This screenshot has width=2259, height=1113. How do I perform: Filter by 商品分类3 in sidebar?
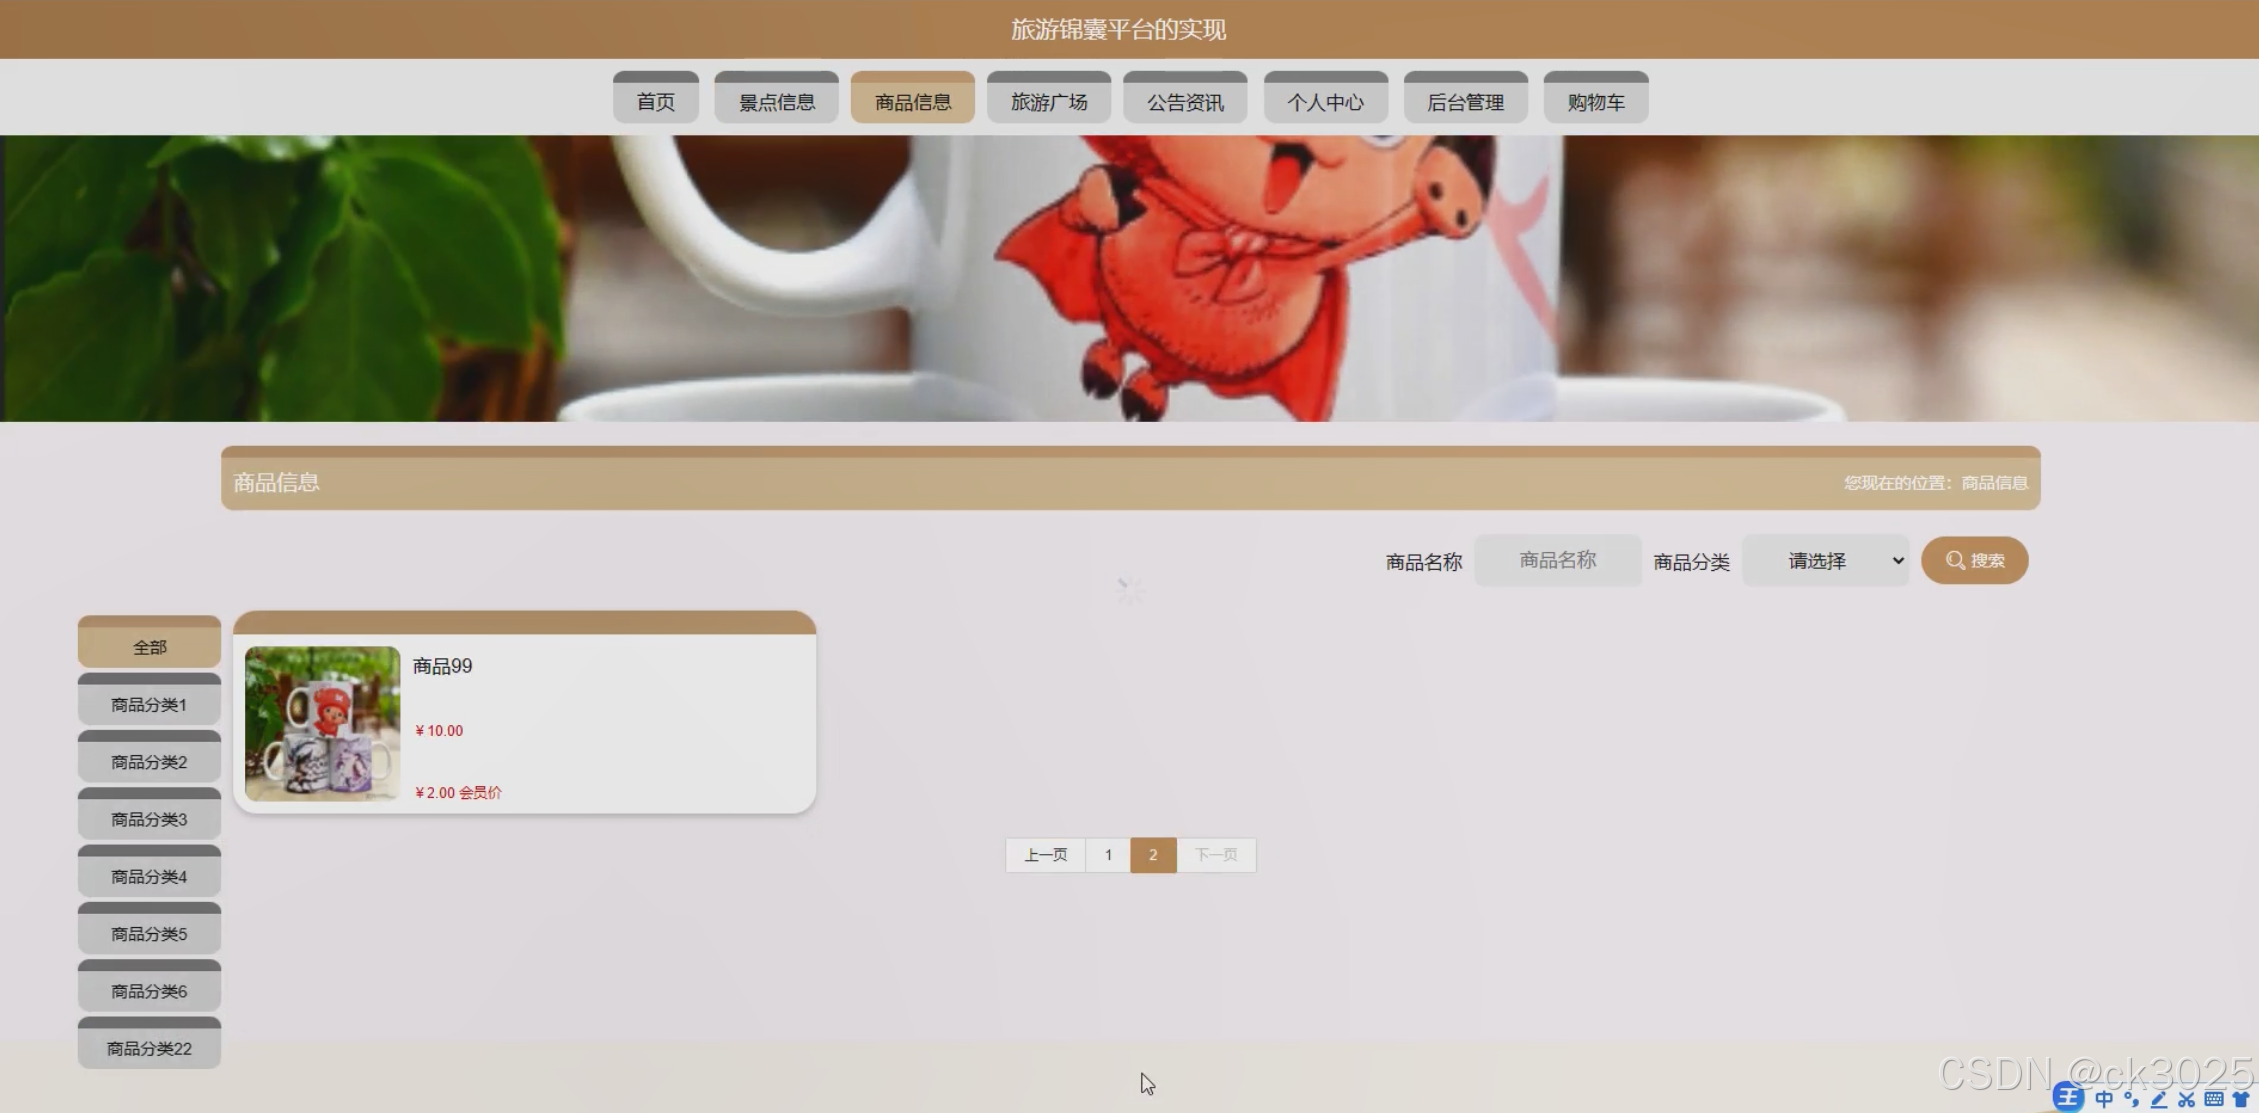[x=149, y=818]
